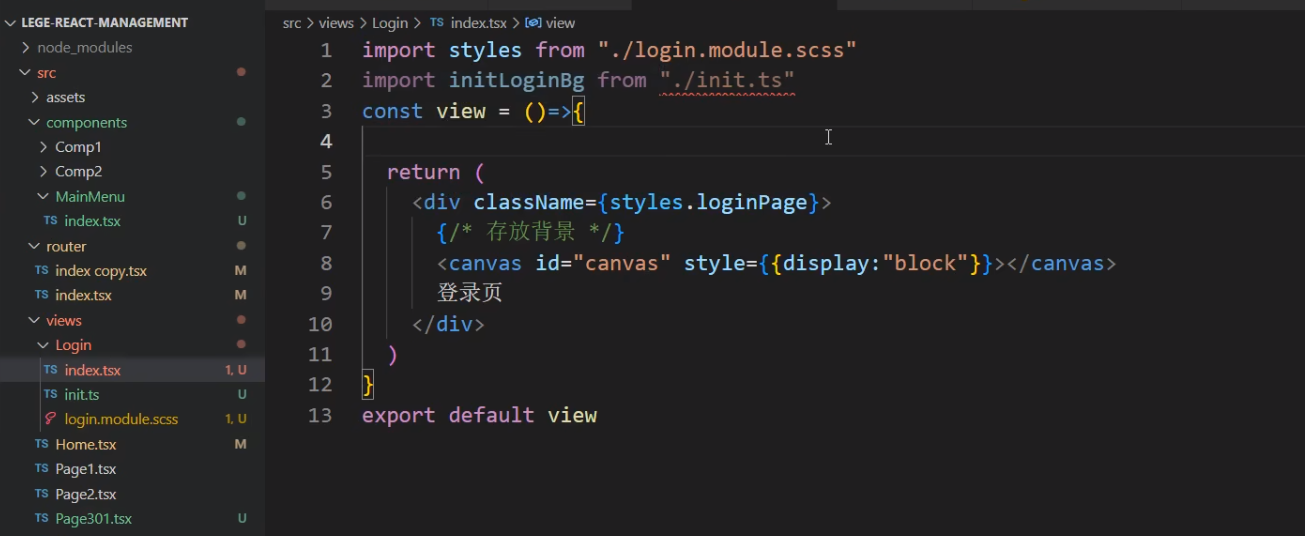1305x536 pixels.
Task: Select index.tsx in Login folder
Action: point(92,370)
